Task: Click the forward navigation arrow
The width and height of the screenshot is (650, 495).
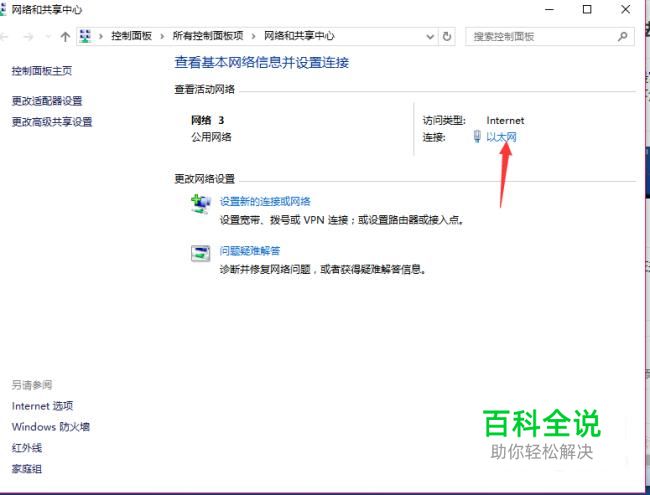Action: pyautogui.click(x=28, y=37)
